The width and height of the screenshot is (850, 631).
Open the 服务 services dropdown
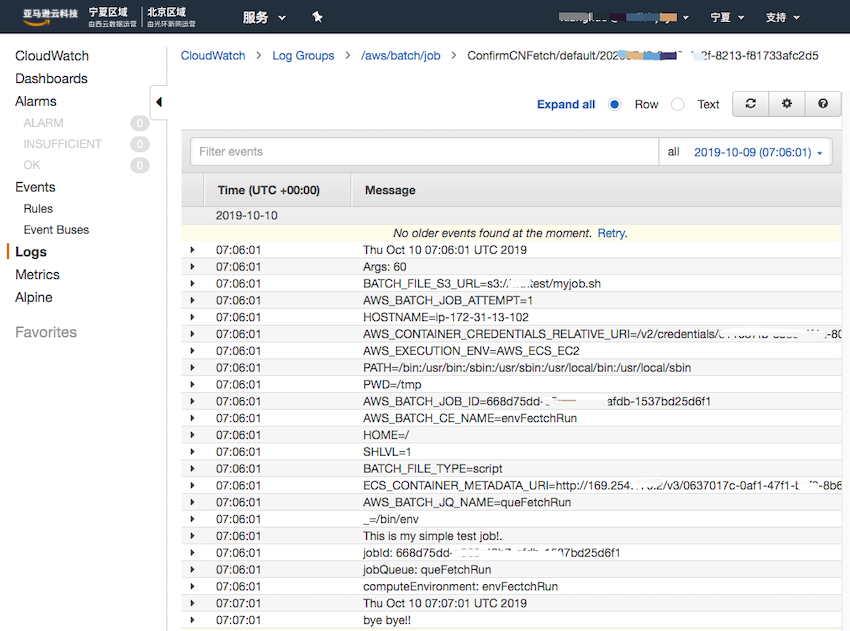pyautogui.click(x=264, y=17)
